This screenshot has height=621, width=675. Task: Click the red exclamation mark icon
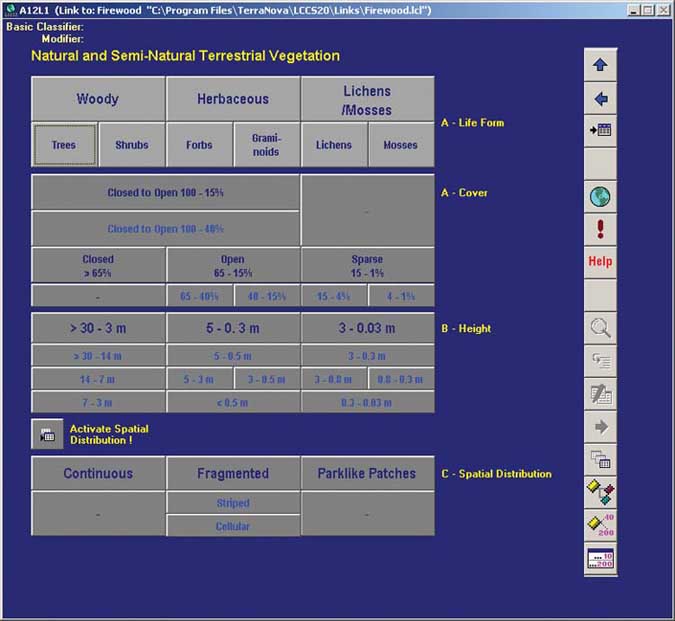(x=601, y=229)
